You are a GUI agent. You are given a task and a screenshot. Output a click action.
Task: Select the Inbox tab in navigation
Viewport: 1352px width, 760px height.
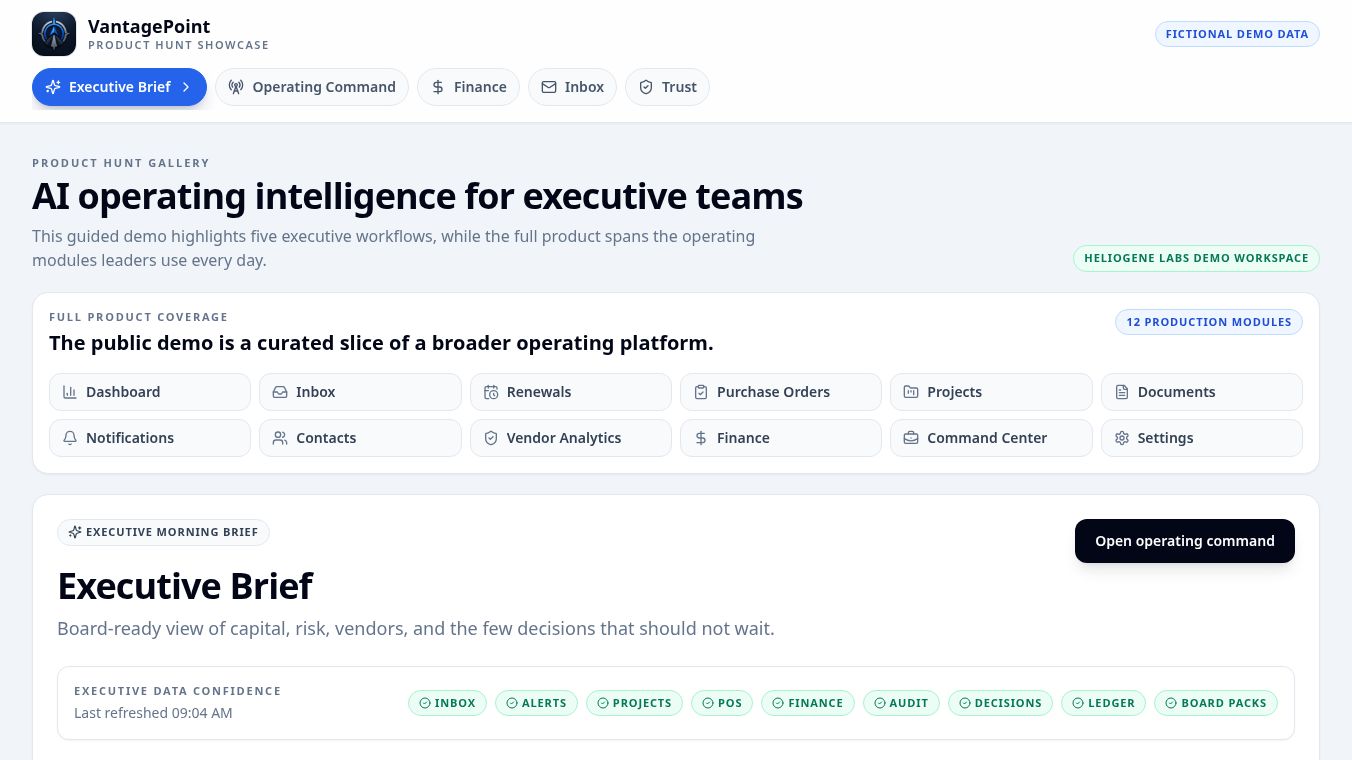[x=572, y=87]
